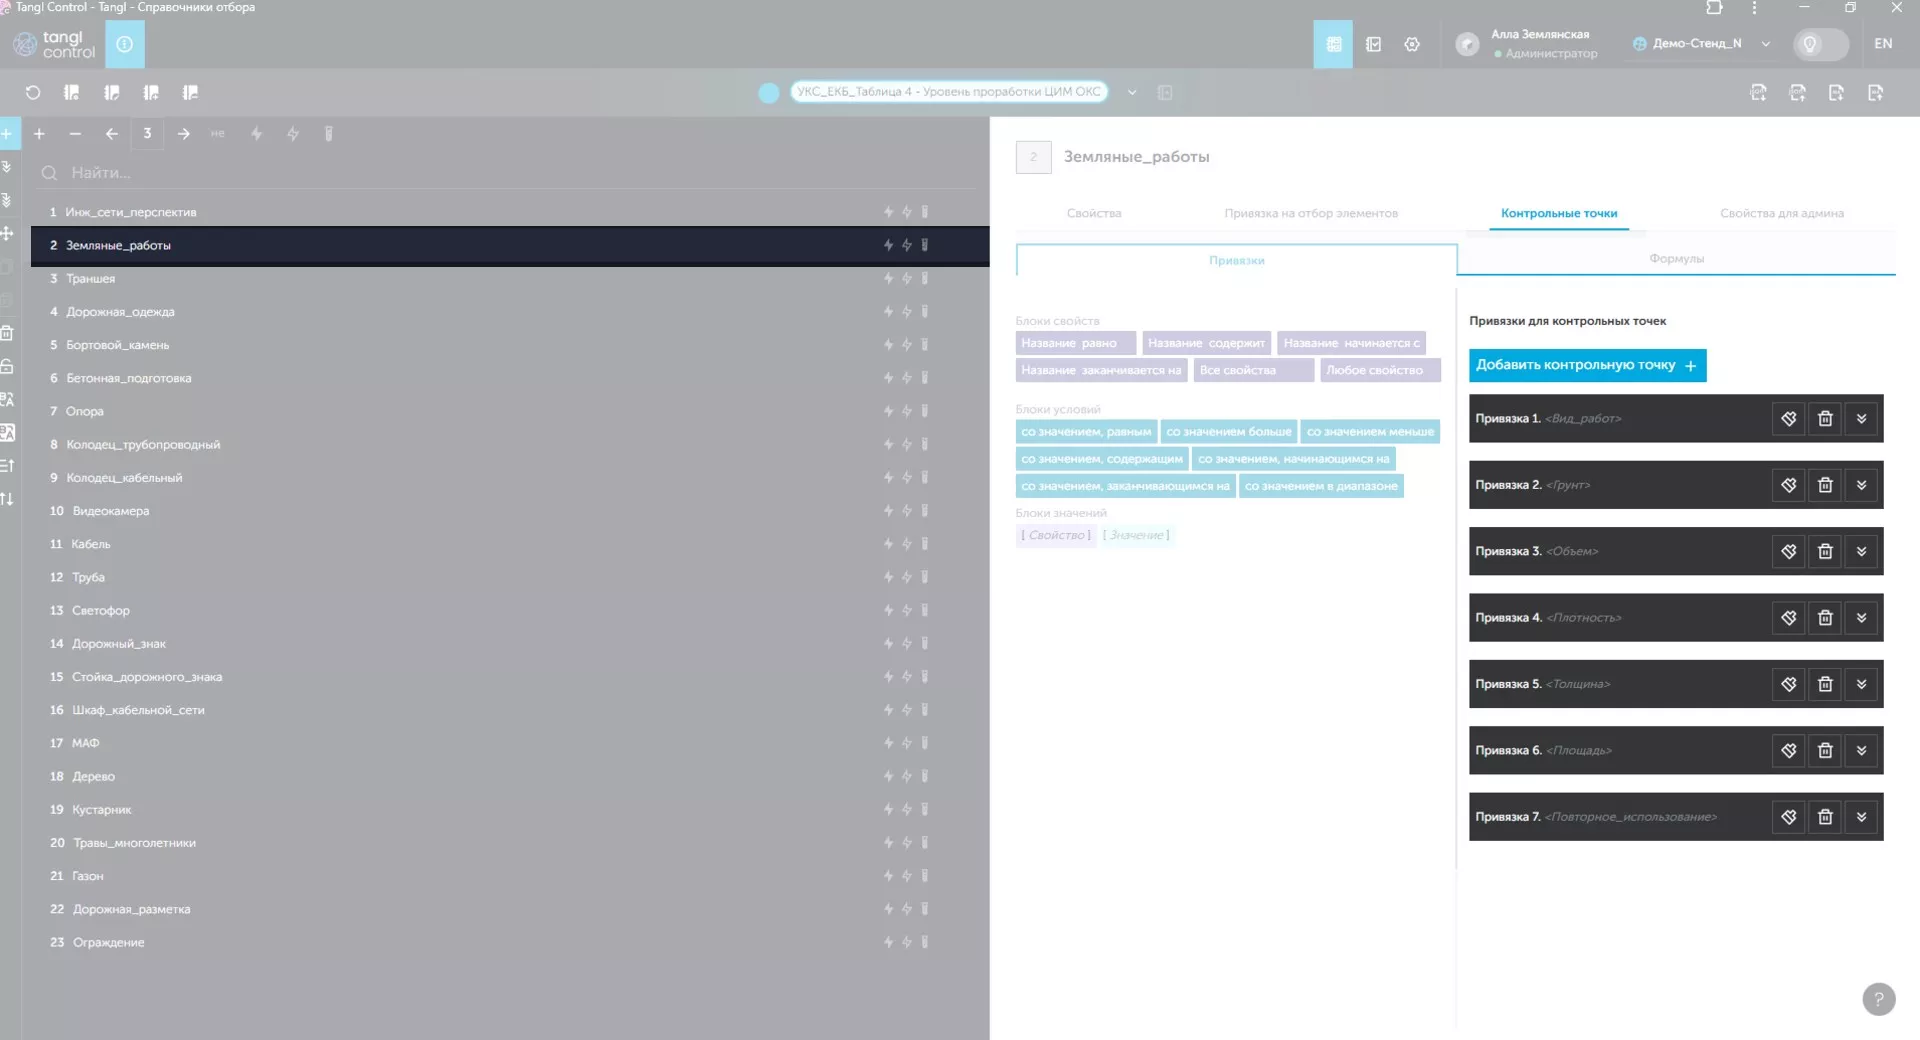
Task: Click the help question mark button
Action: click(x=1878, y=999)
